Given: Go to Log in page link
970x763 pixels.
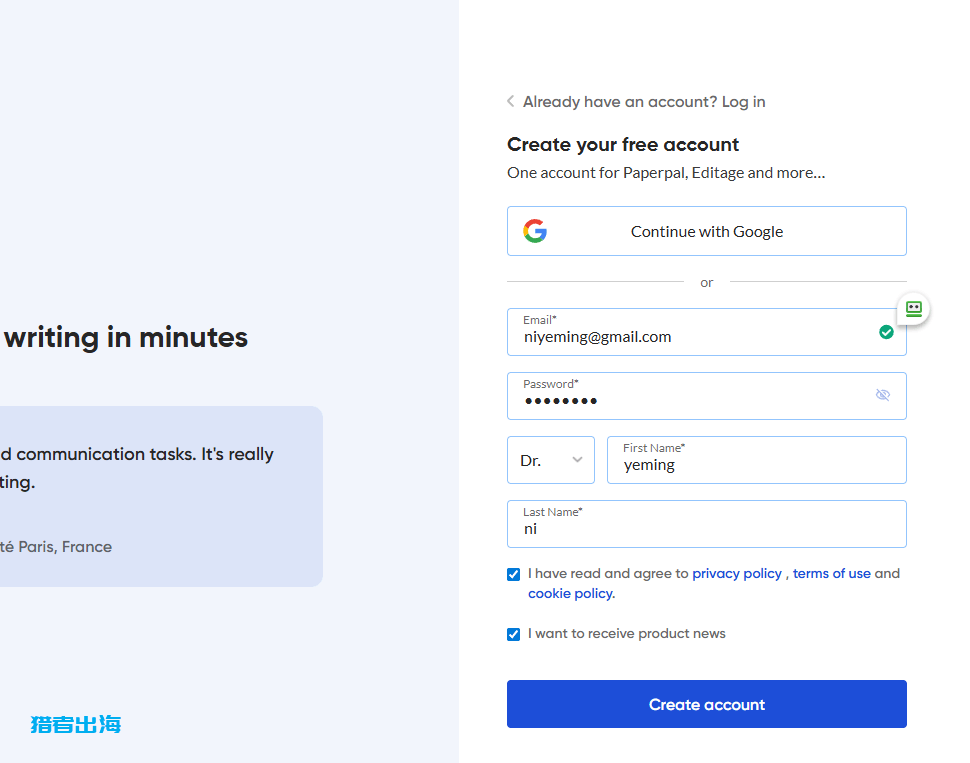Looking at the screenshot, I should [x=744, y=101].
